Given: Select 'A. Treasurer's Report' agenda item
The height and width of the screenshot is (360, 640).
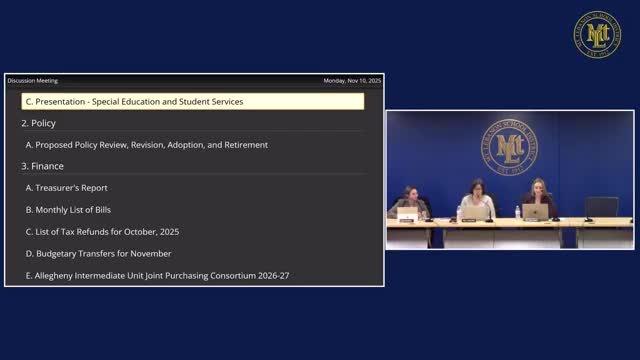Looking at the screenshot, I should tap(67, 188).
